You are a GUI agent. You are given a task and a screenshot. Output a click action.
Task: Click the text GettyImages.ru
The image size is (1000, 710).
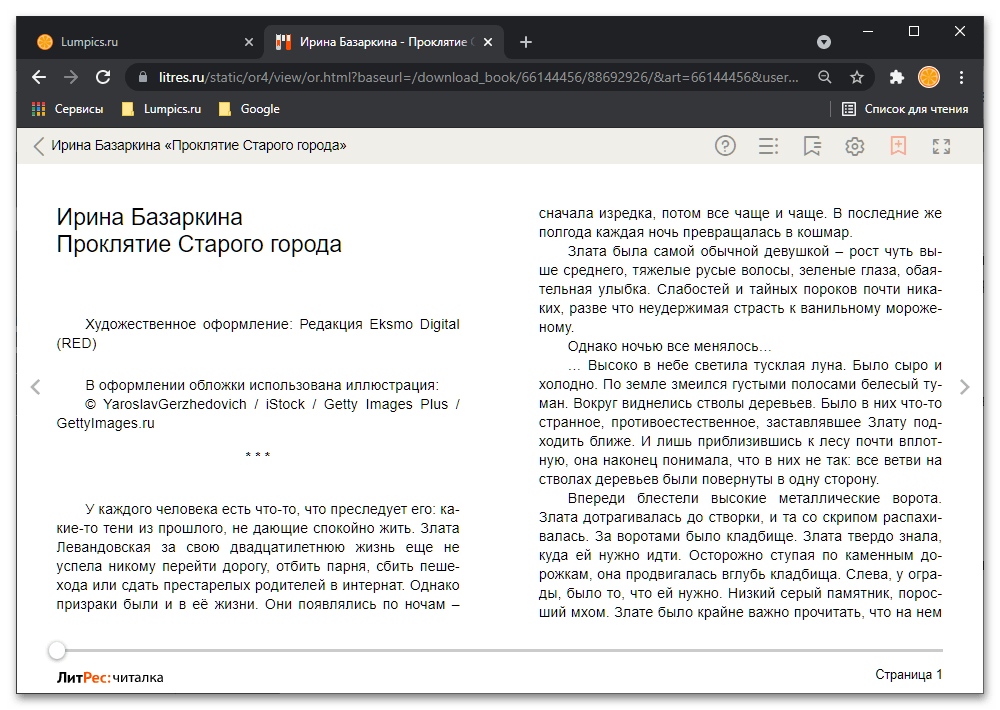(105, 424)
